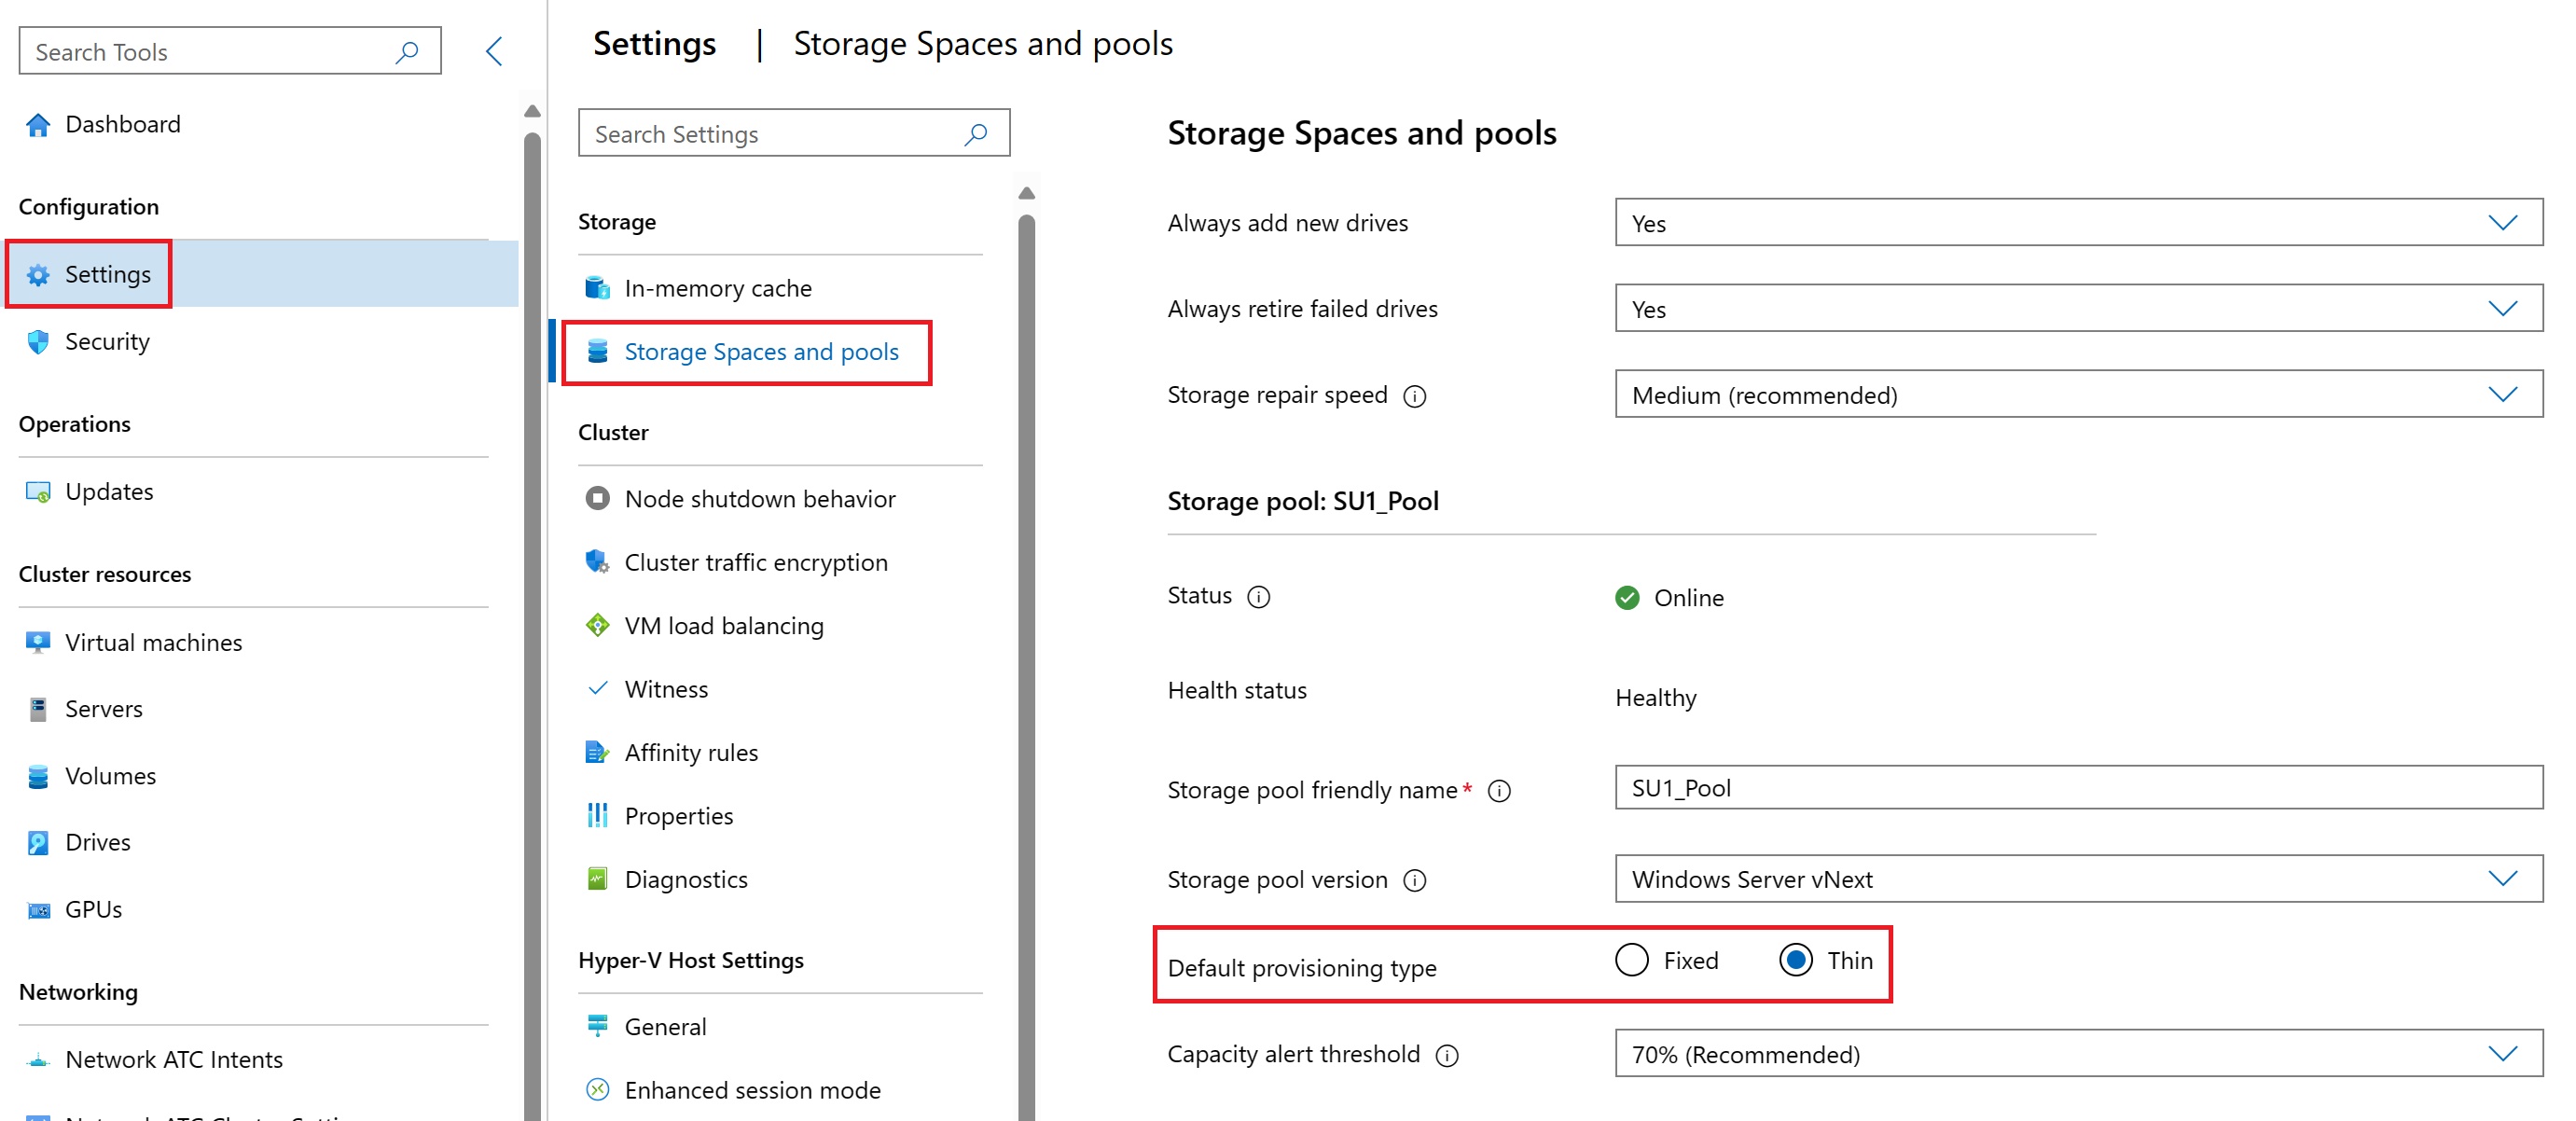
Task: Open the Storage pool version dropdown
Action: click(x=2079, y=878)
